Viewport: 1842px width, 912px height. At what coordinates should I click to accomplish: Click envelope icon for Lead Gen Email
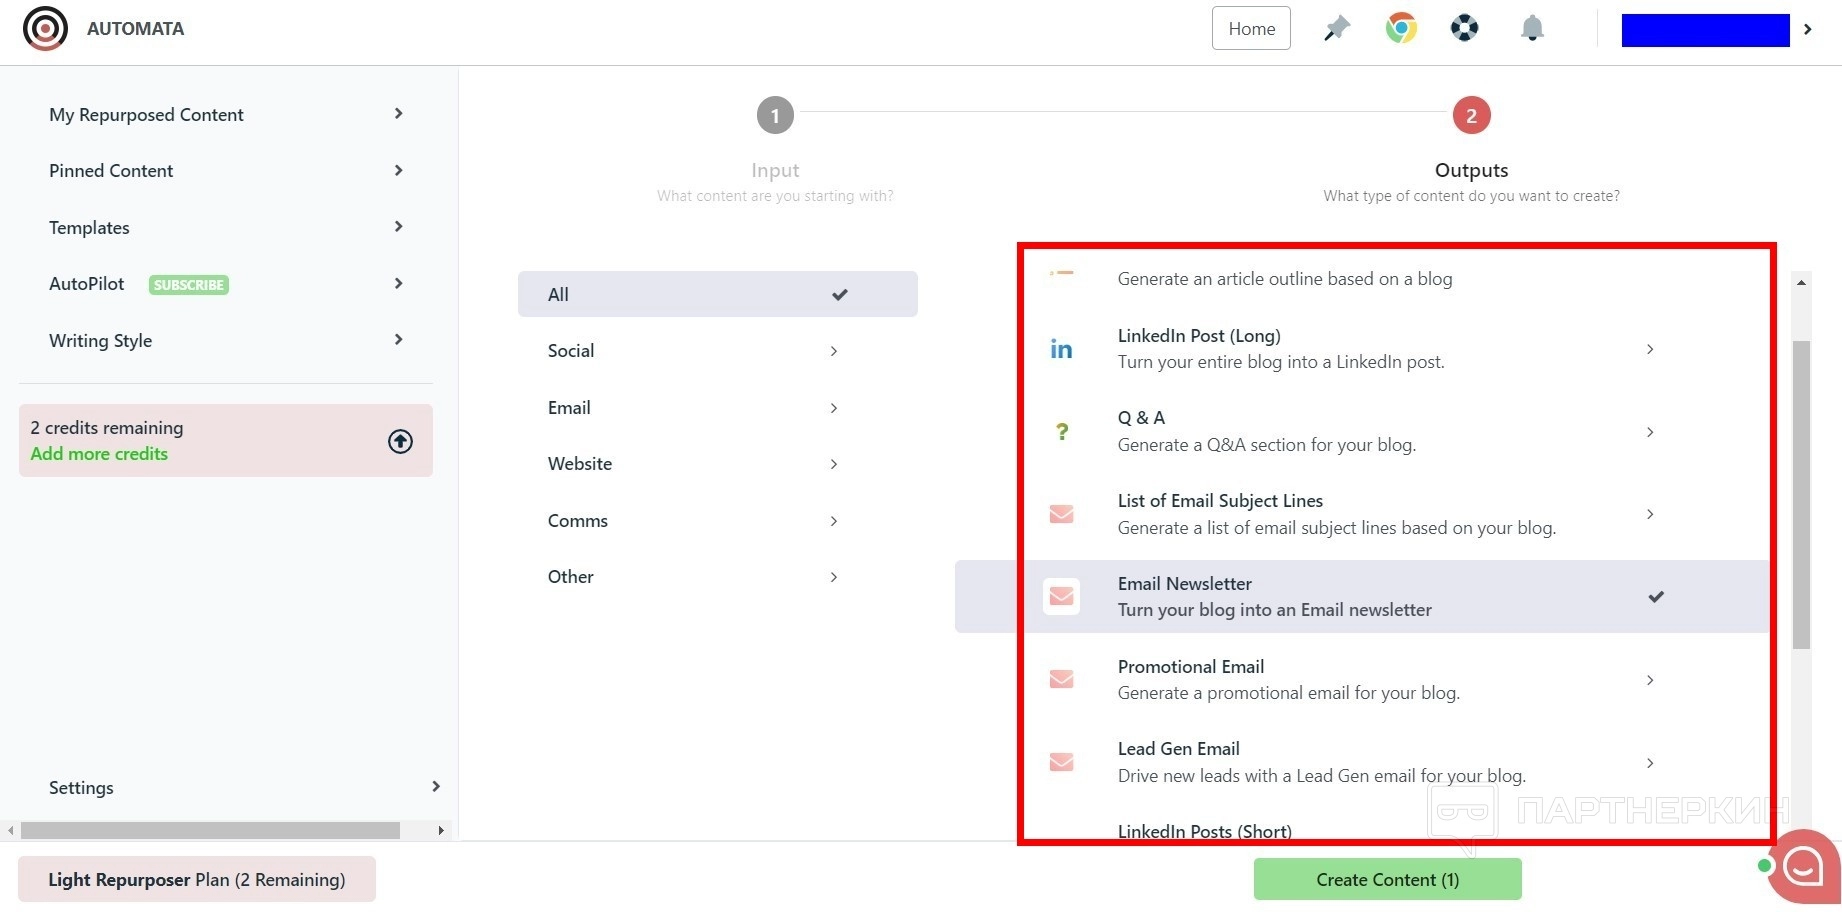point(1061,763)
